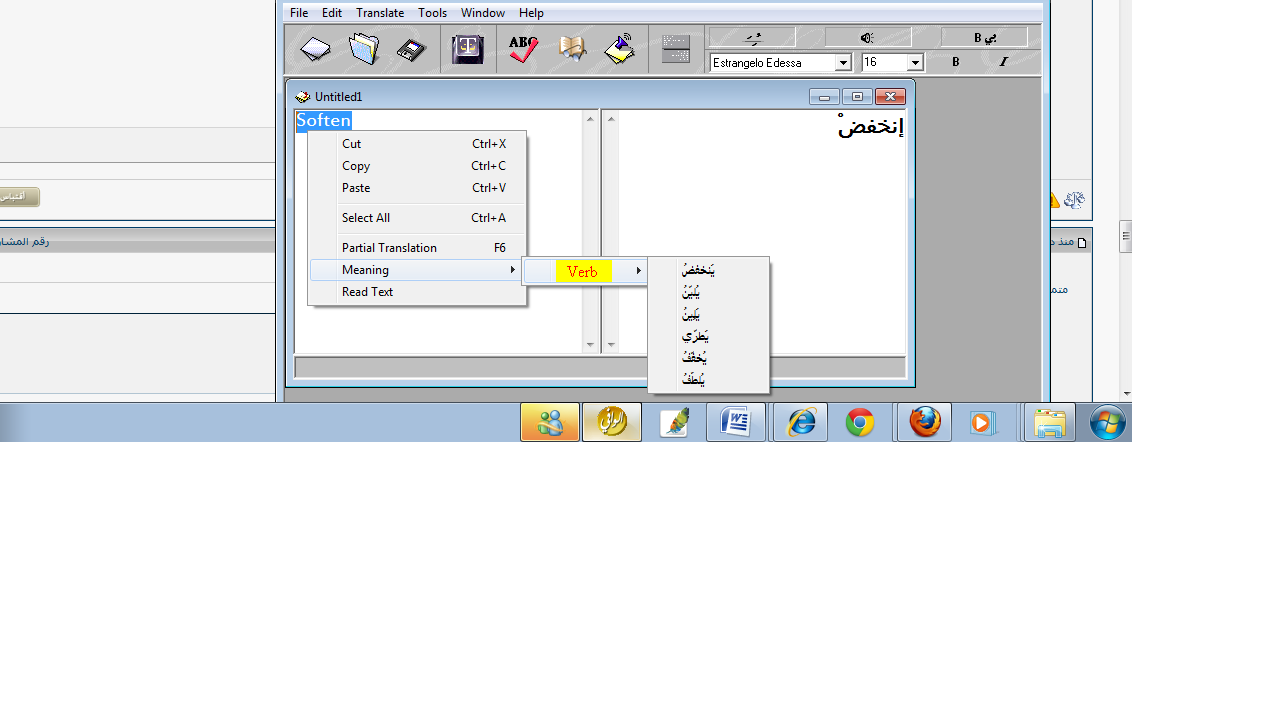Screen dimensions: 1280x720
Task: Switch to Al-Wafi translator taskbar icon
Action: (612, 422)
